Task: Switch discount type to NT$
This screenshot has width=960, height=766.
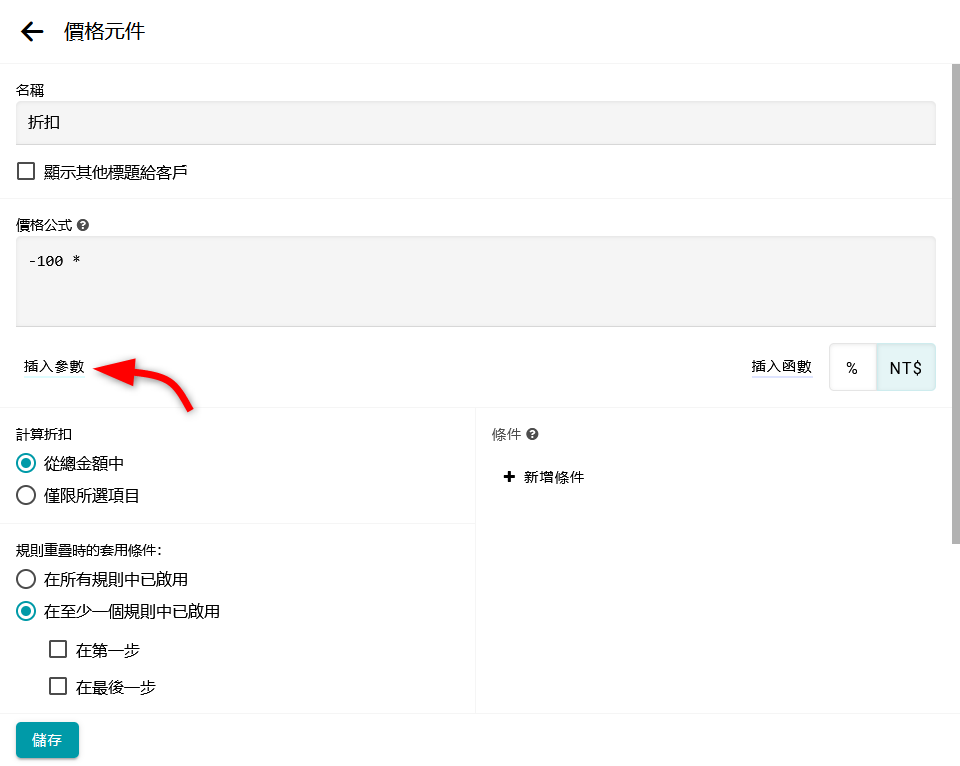Action: (x=905, y=368)
